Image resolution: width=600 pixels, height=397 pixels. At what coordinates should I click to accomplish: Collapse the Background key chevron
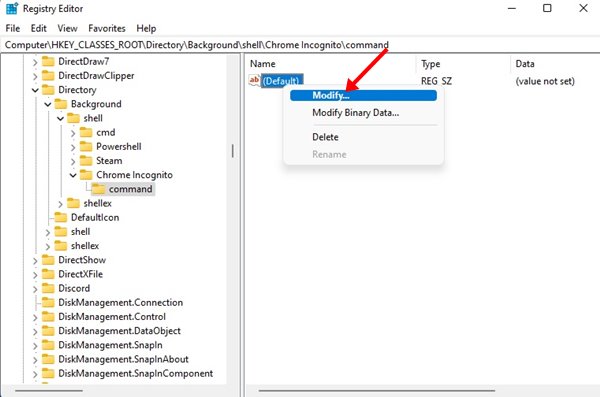point(47,105)
